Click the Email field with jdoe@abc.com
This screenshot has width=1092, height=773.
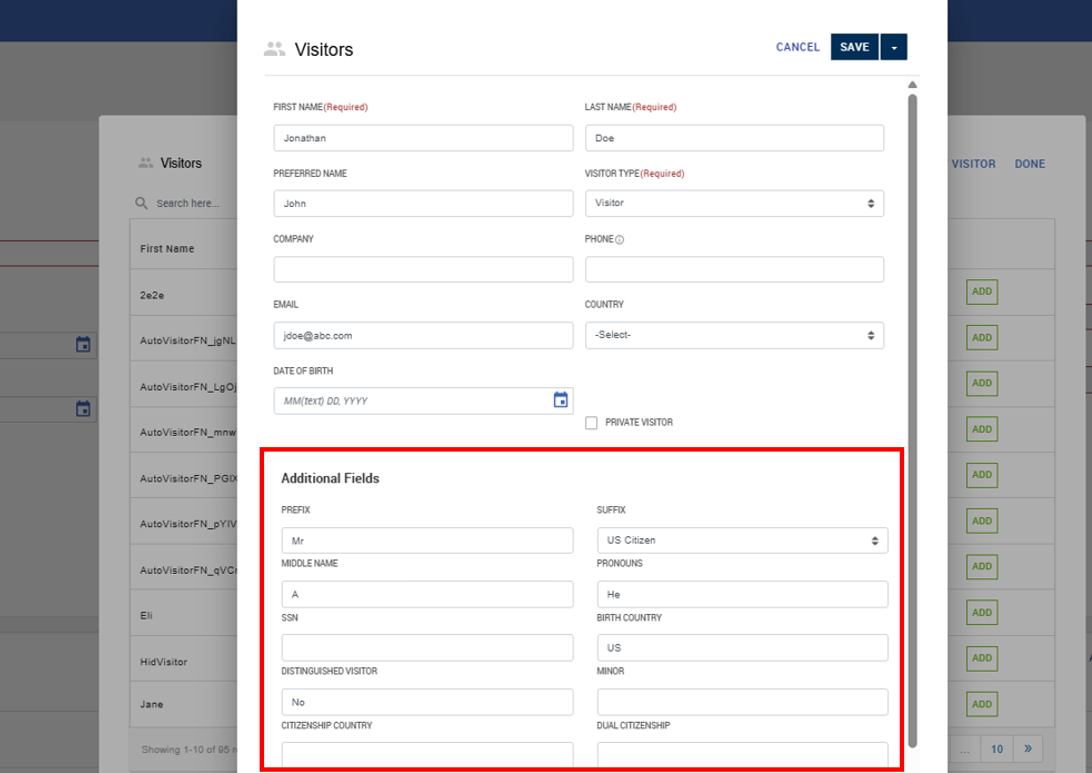[423, 336]
